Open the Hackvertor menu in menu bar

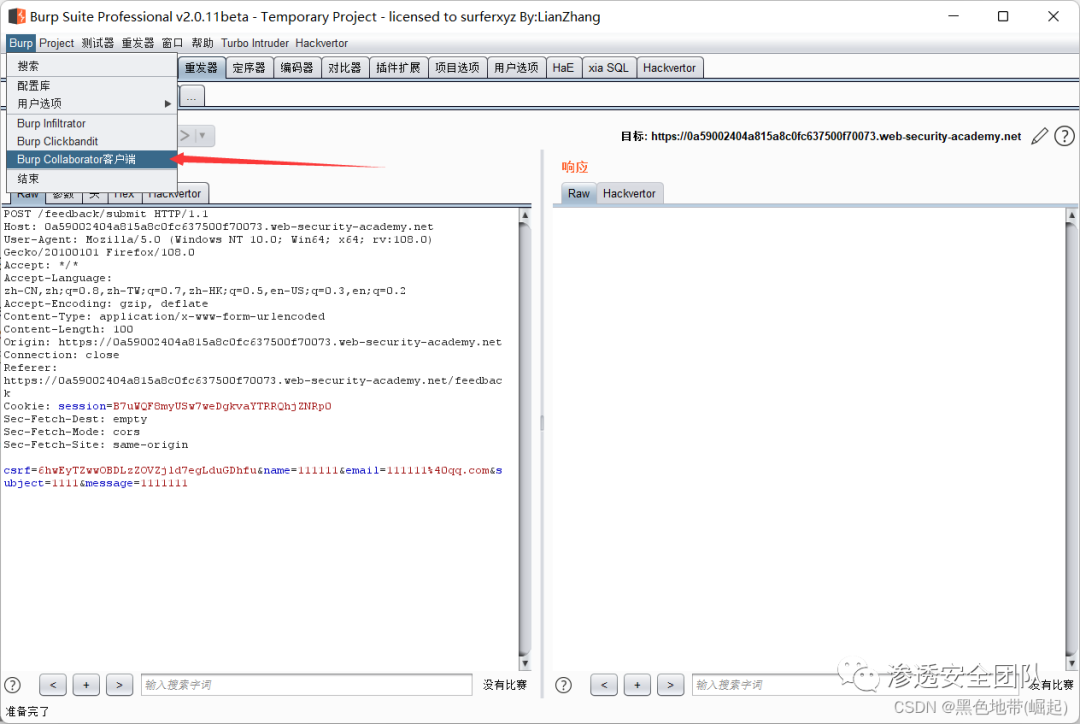tap(322, 43)
